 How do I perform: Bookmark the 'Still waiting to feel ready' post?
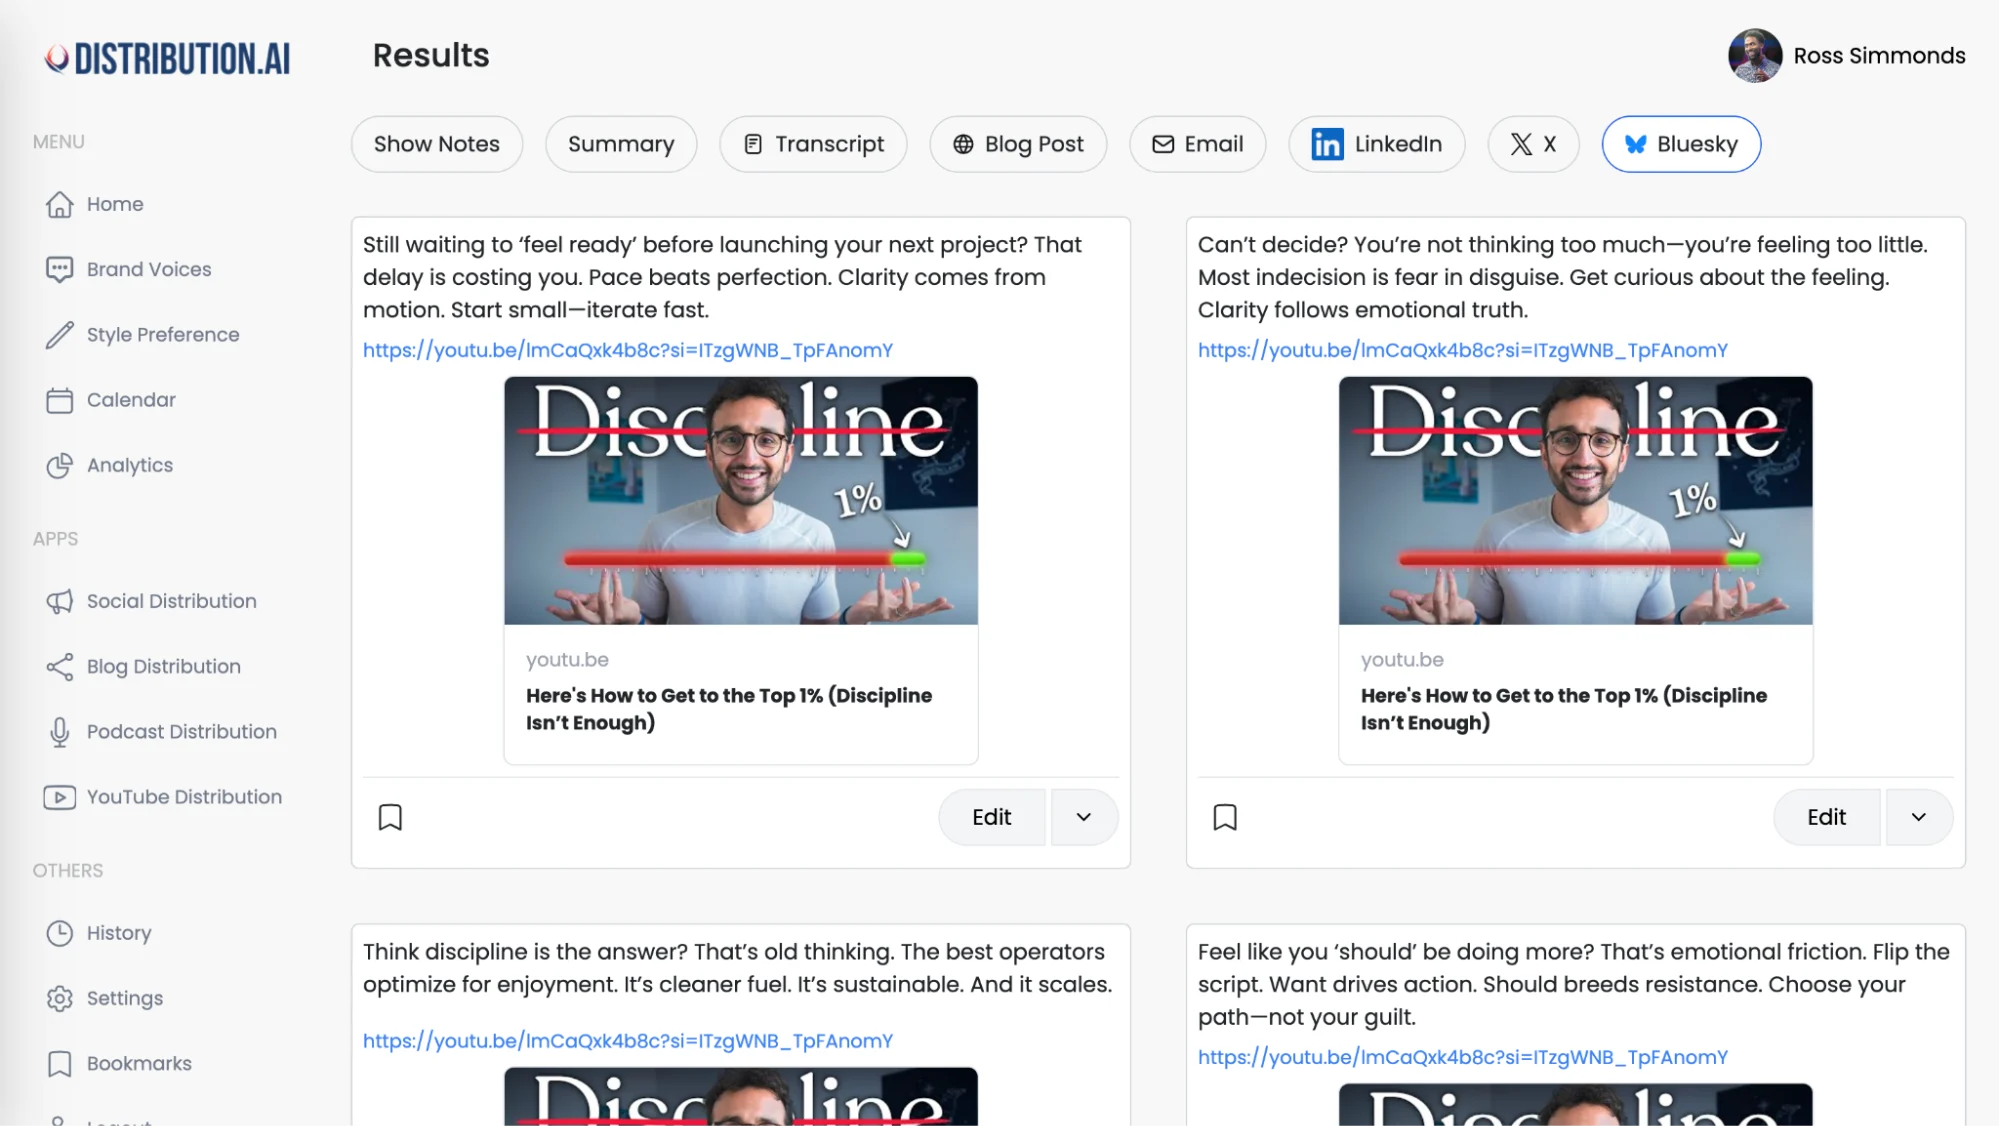(x=390, y=817)
